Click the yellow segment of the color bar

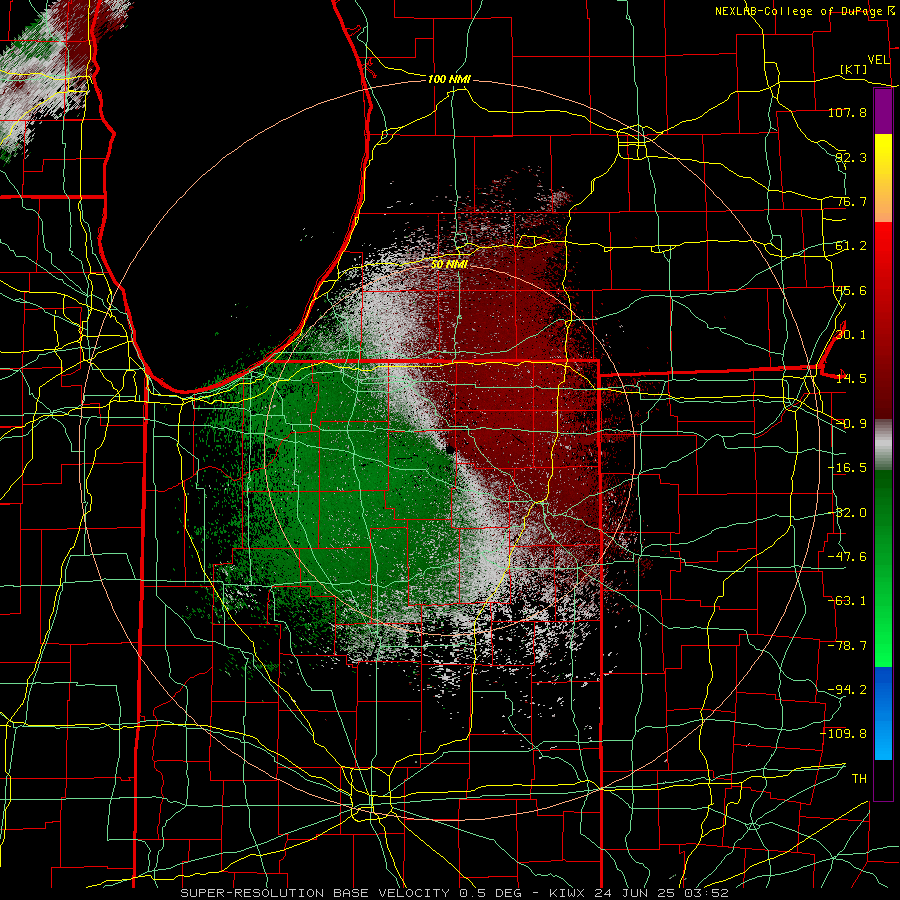[x=883, y=178]
